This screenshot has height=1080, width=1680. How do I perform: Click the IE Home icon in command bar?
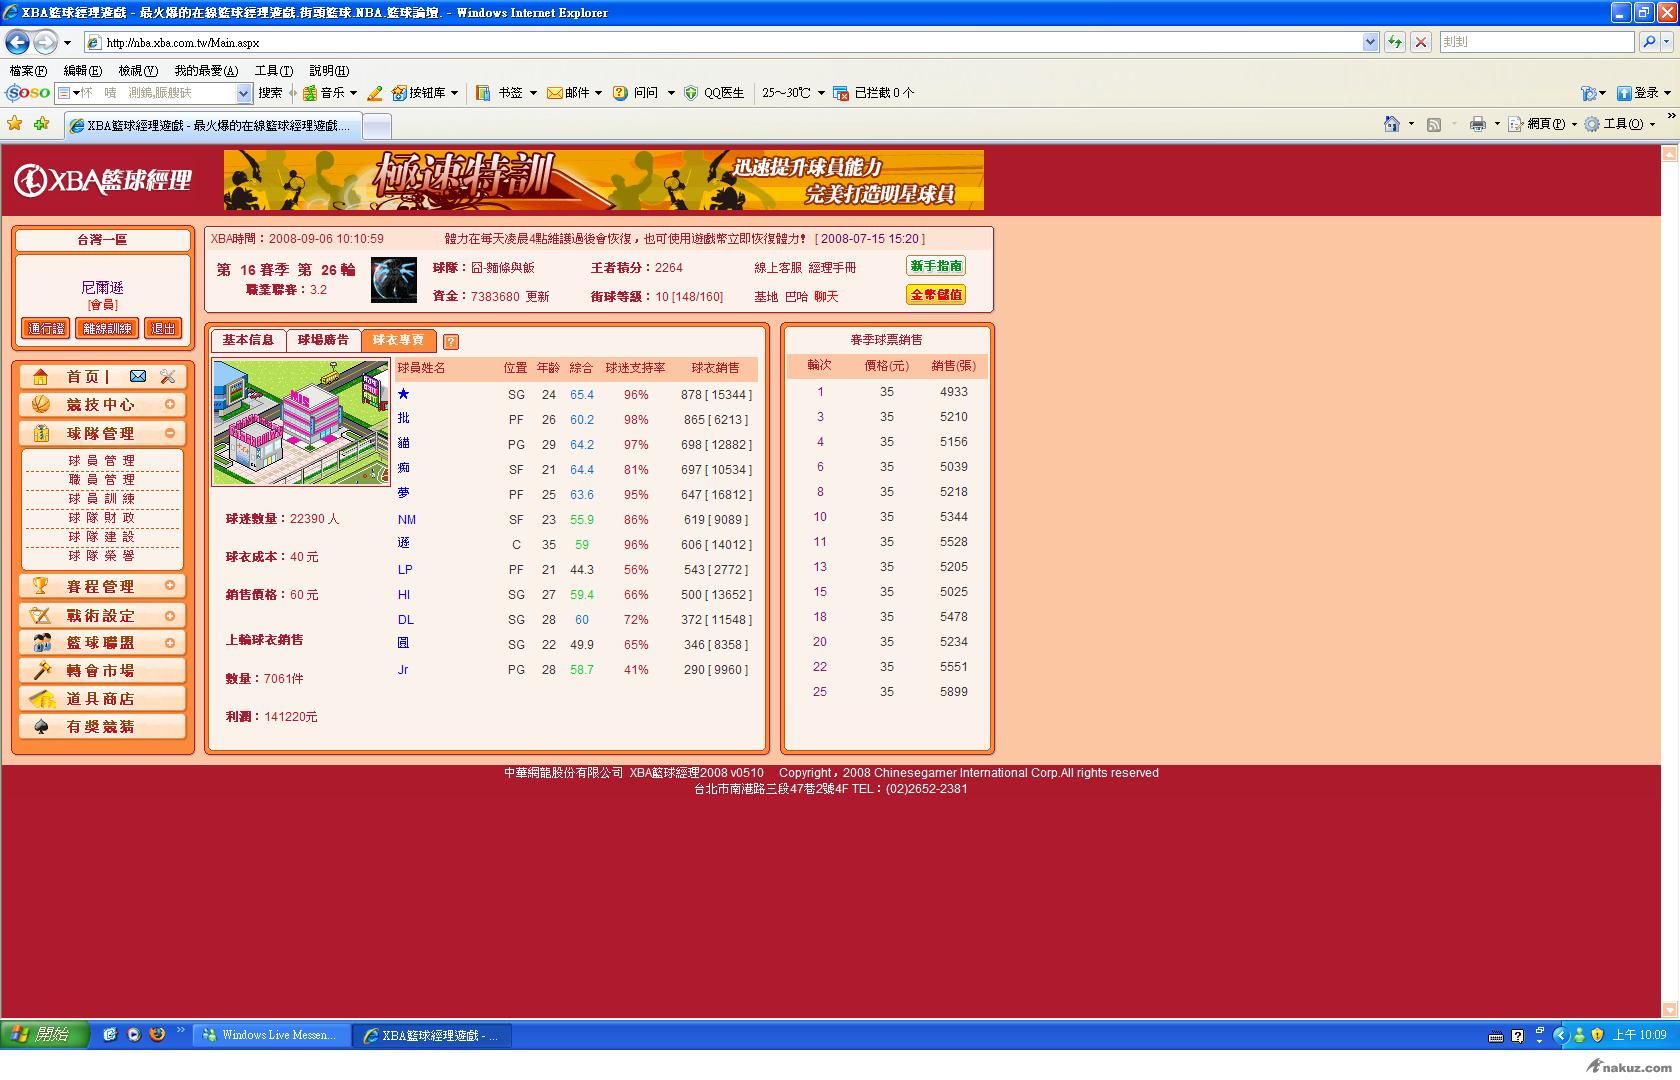coord(1392,124)
